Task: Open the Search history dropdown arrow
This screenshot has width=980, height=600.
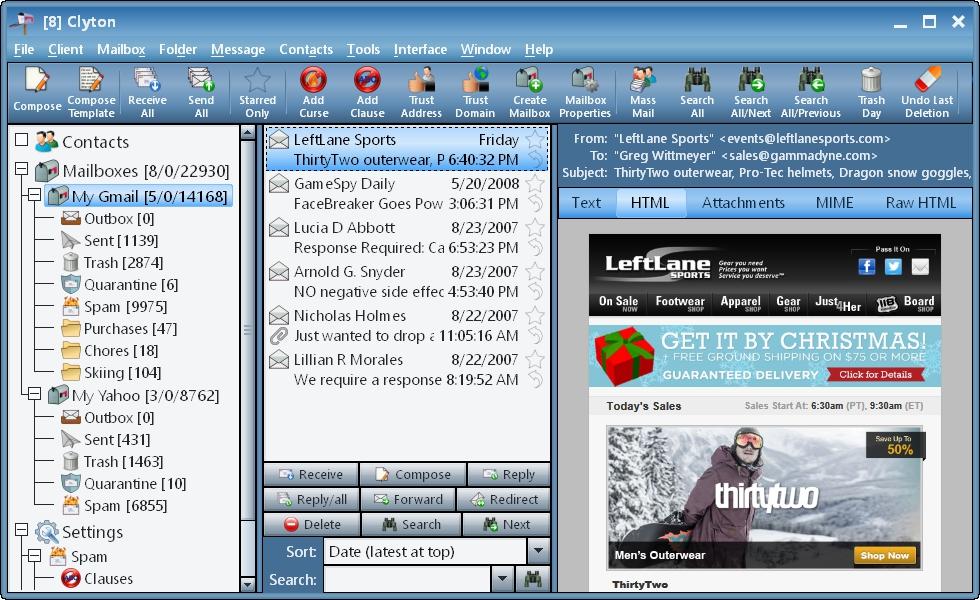Action: pyautogui.click(x=502, y=579)
